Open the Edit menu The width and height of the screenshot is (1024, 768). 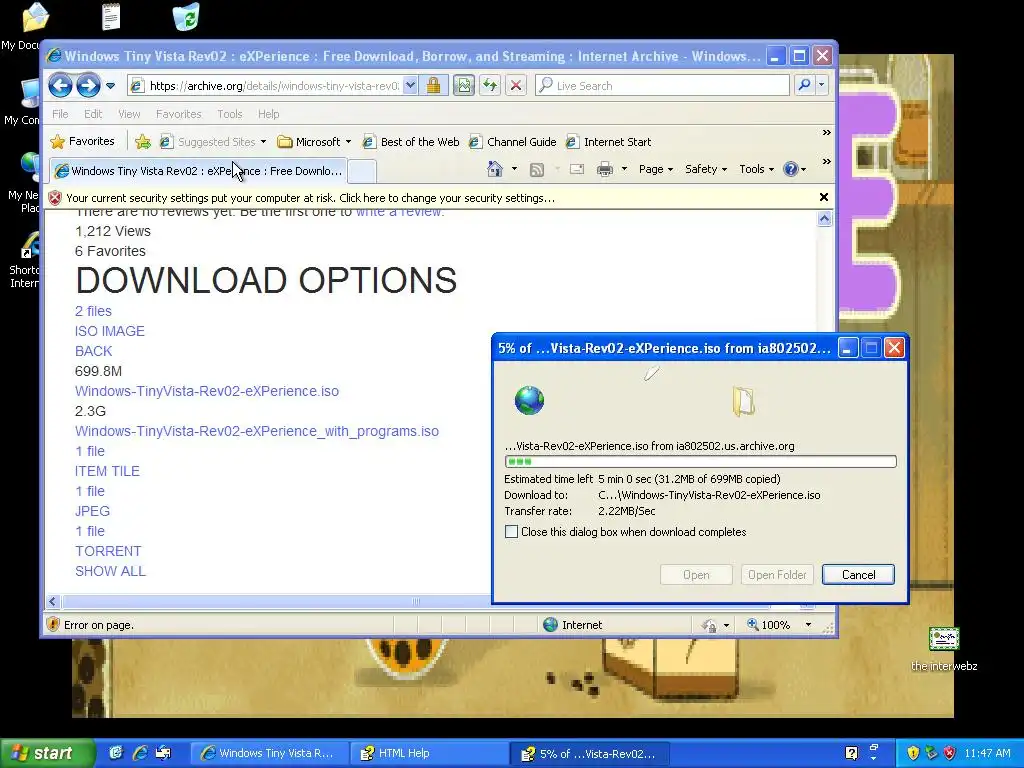(x=93, y=114)
